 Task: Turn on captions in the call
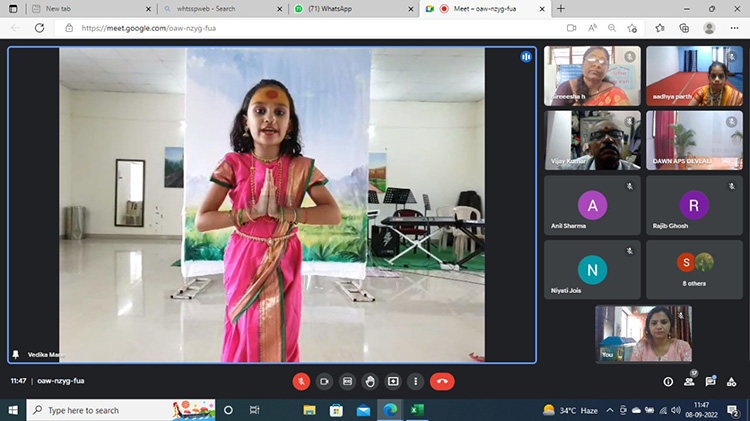347,381
